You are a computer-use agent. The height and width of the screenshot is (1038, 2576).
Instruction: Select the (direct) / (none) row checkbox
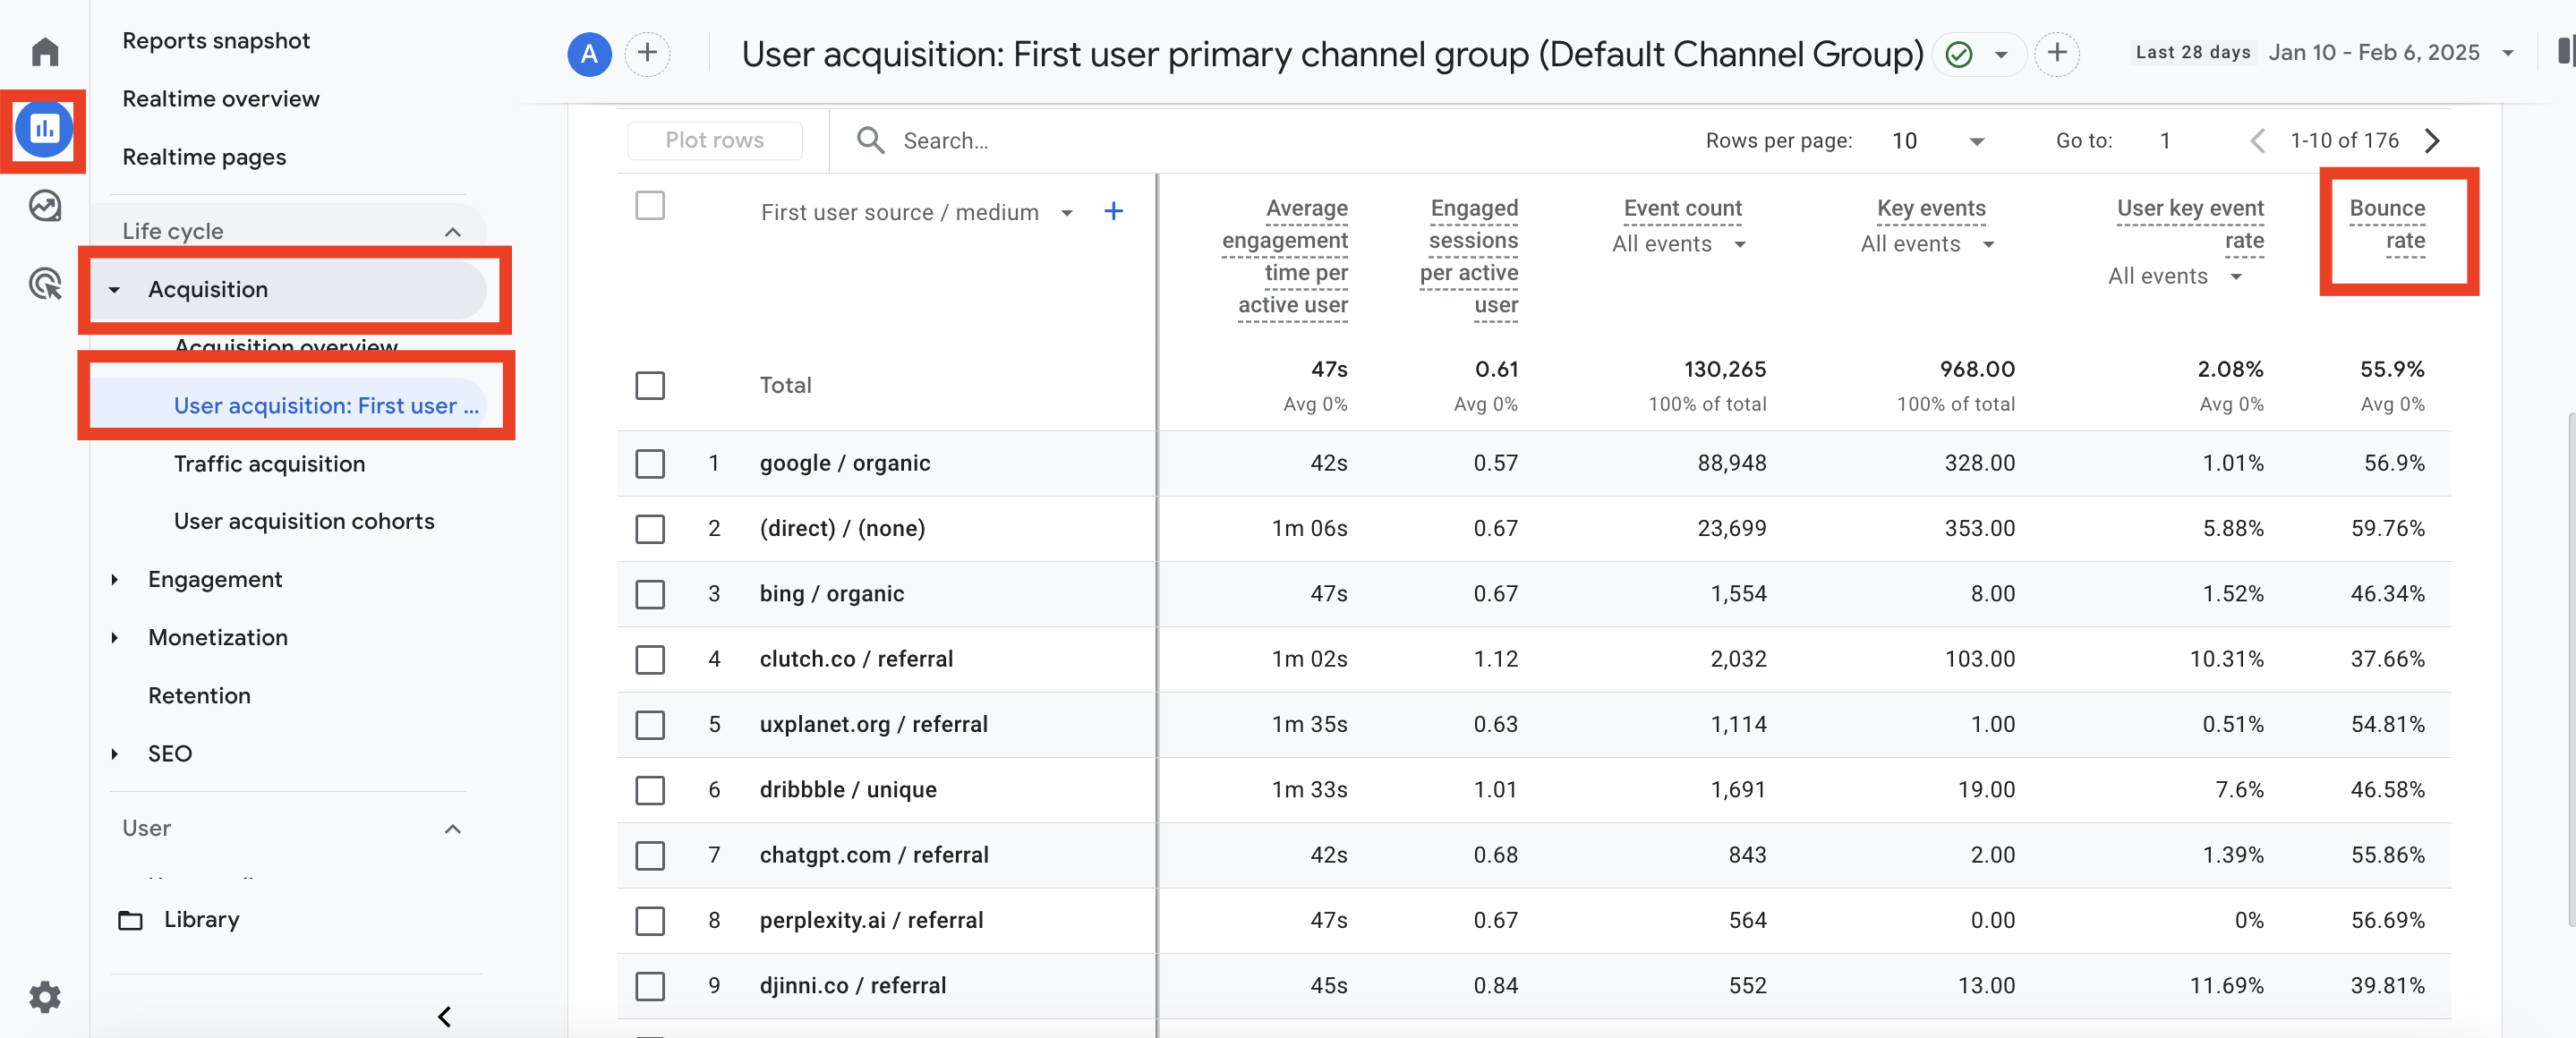(x=650, y=528)
